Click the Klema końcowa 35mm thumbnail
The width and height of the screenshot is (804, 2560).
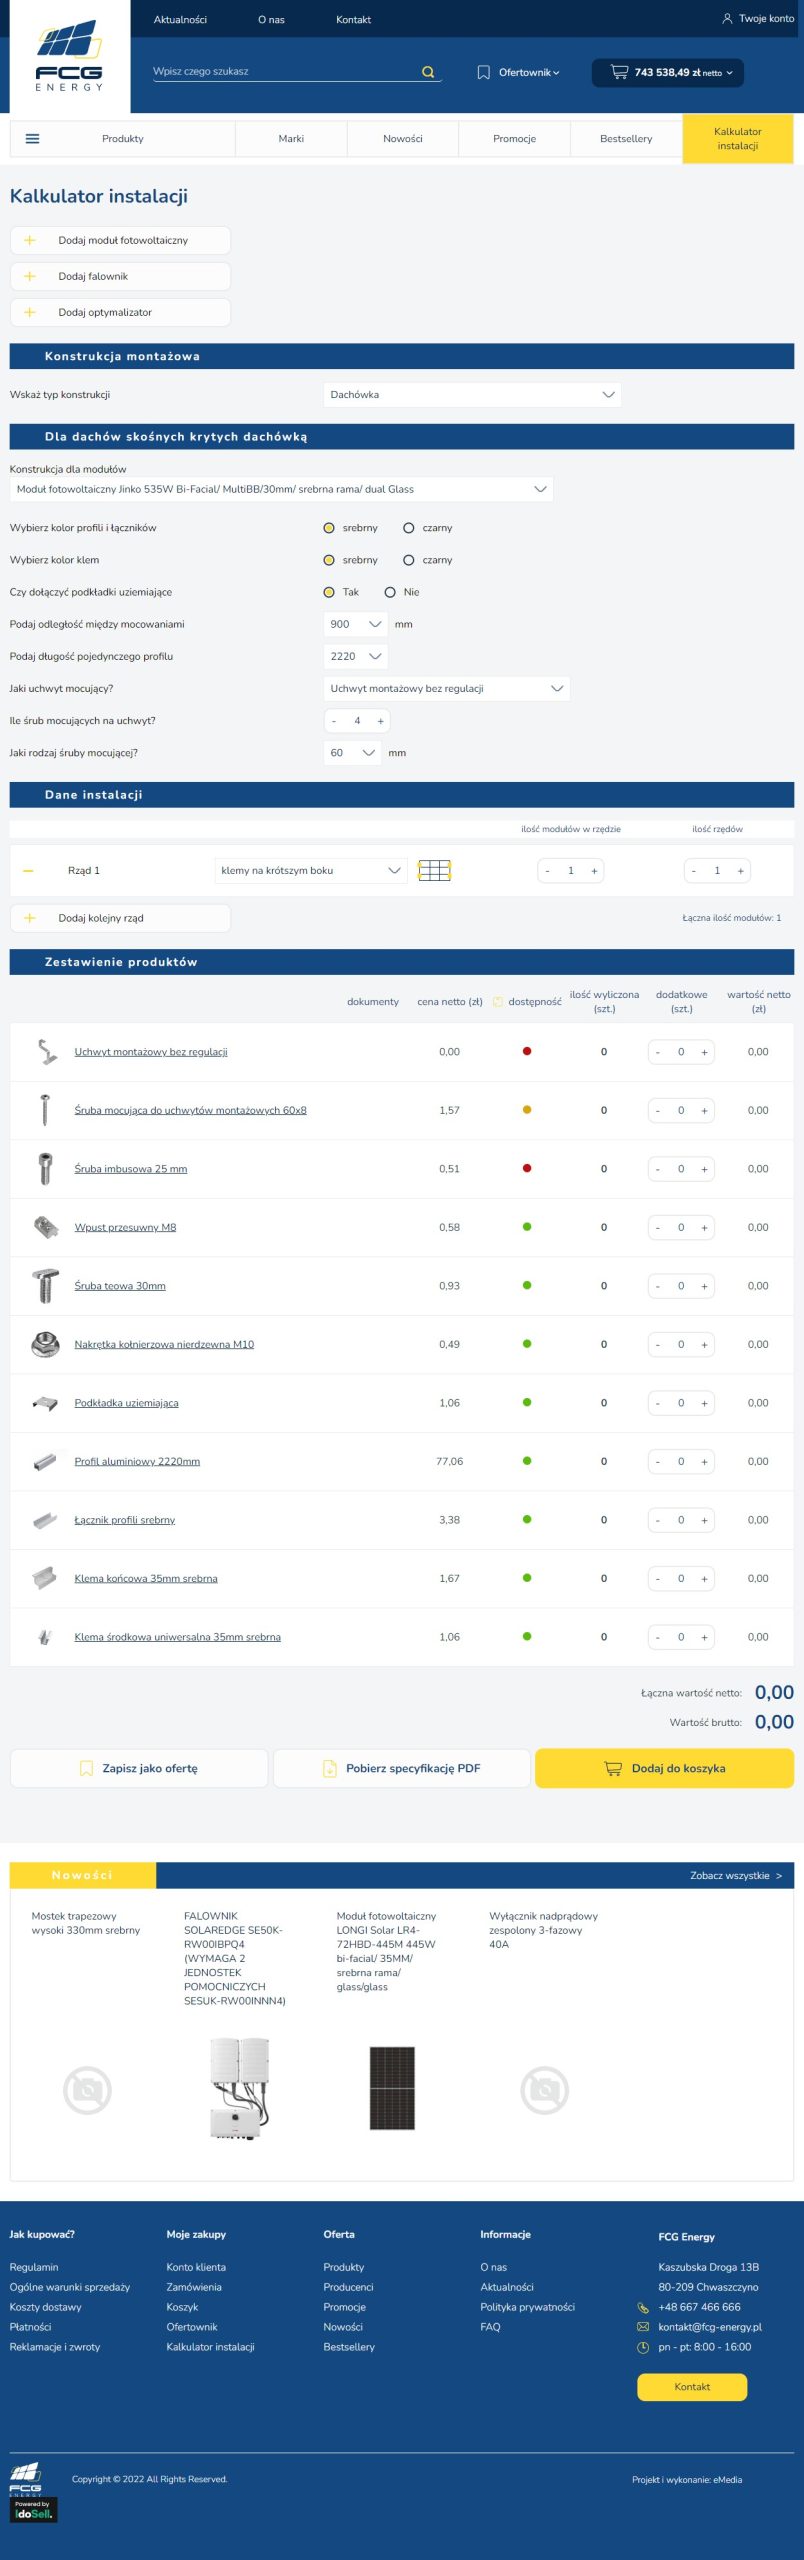[45, 1578]
